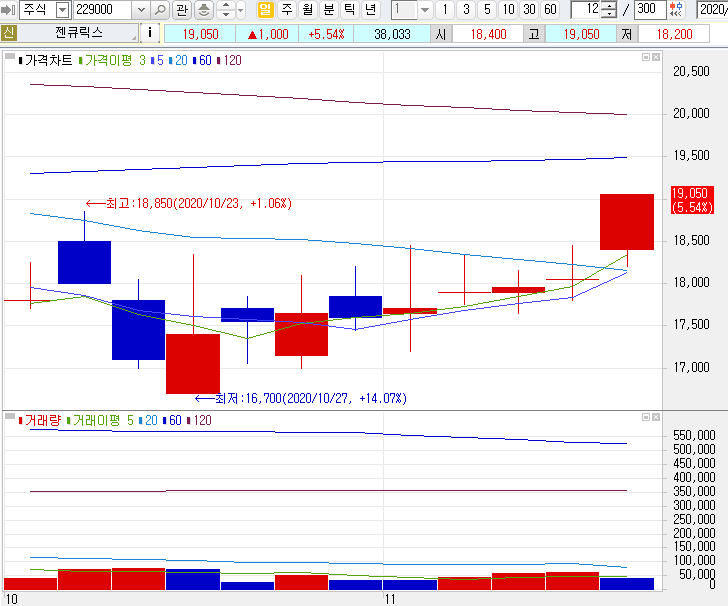Click the arrow-to-bar icon at the toolbar's left end
The image size is (728, 606).
pos(8,9)
